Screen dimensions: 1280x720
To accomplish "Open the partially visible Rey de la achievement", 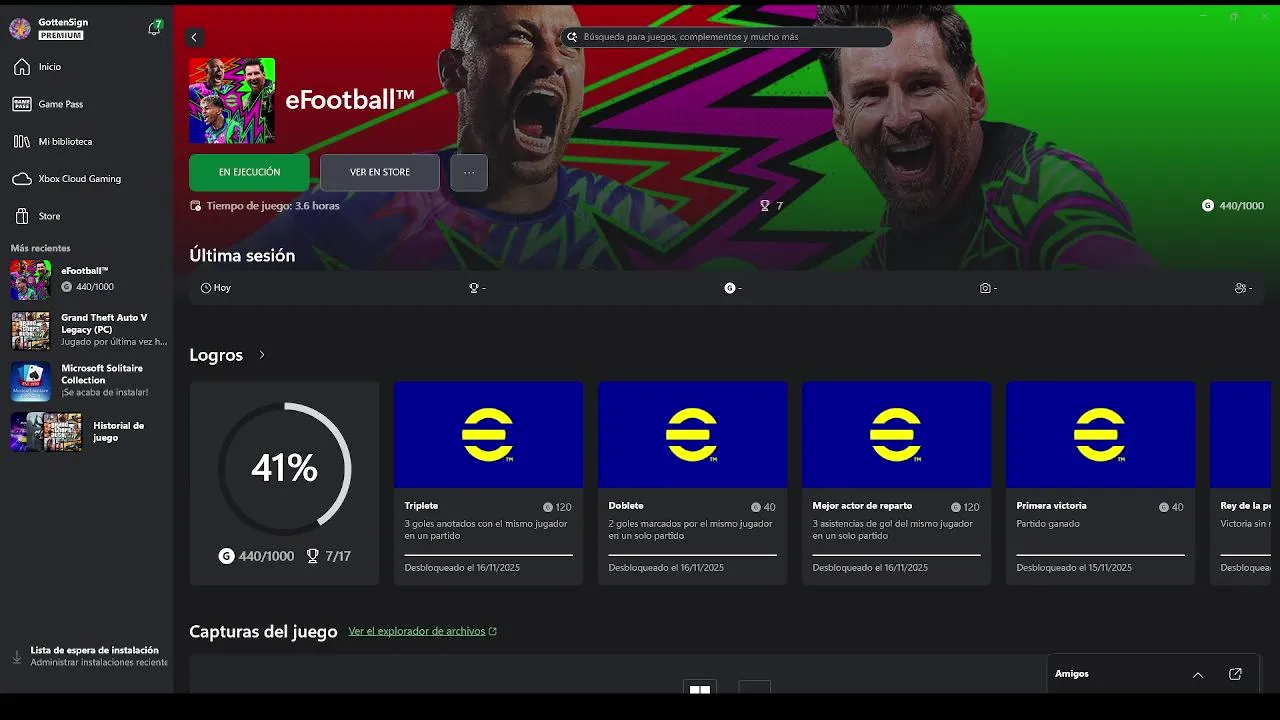I will 1241,483.
